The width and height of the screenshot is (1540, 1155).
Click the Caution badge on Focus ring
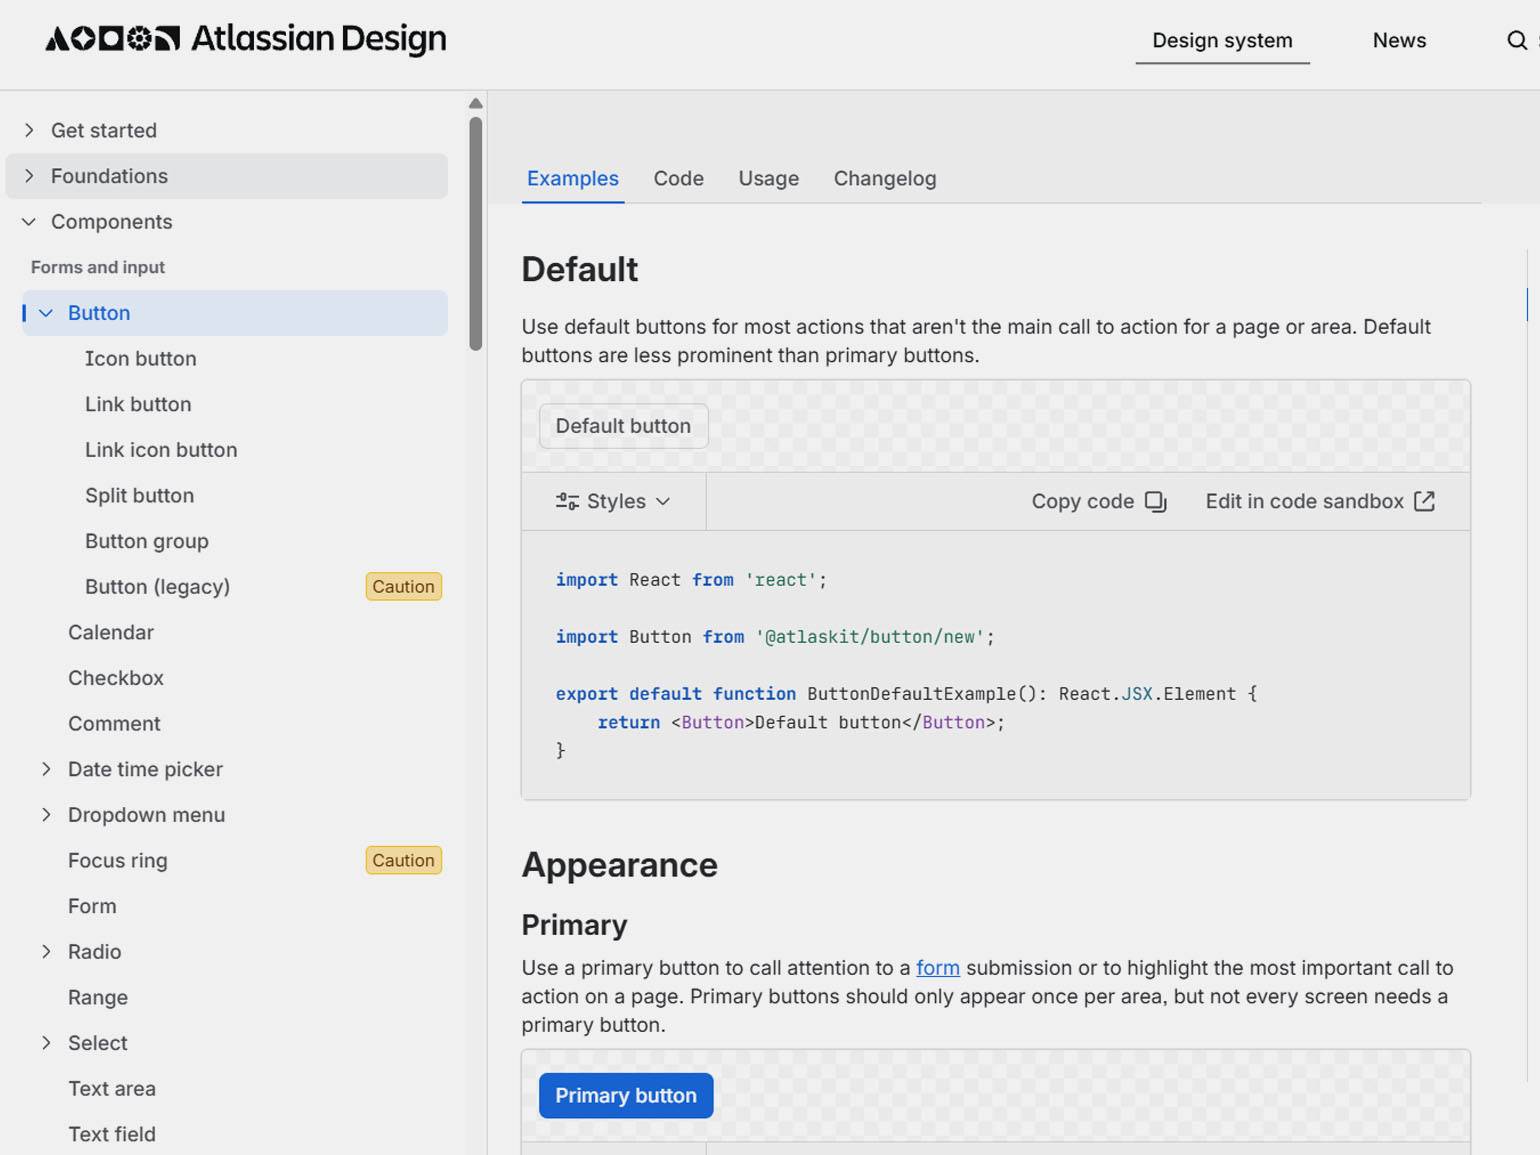click(x=404, y=861)
